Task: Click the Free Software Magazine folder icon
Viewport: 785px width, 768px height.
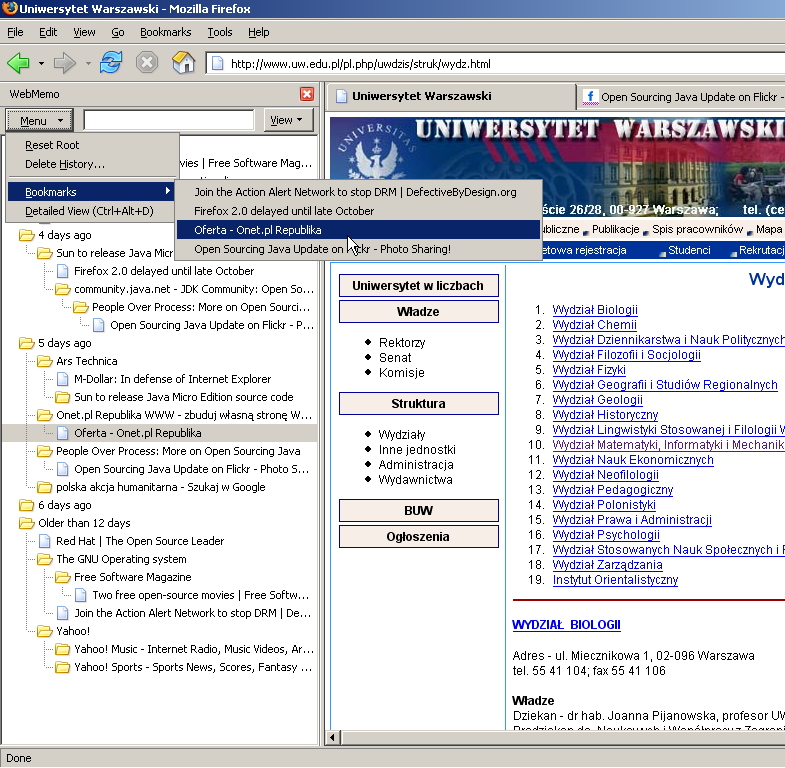Action: 63,577
